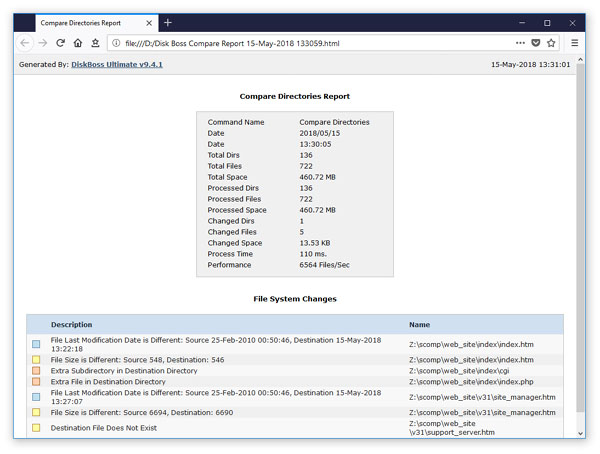This screenshot has width=600, height=454.
Task: Maximize the browser window
Action: (x=547, y=23)
